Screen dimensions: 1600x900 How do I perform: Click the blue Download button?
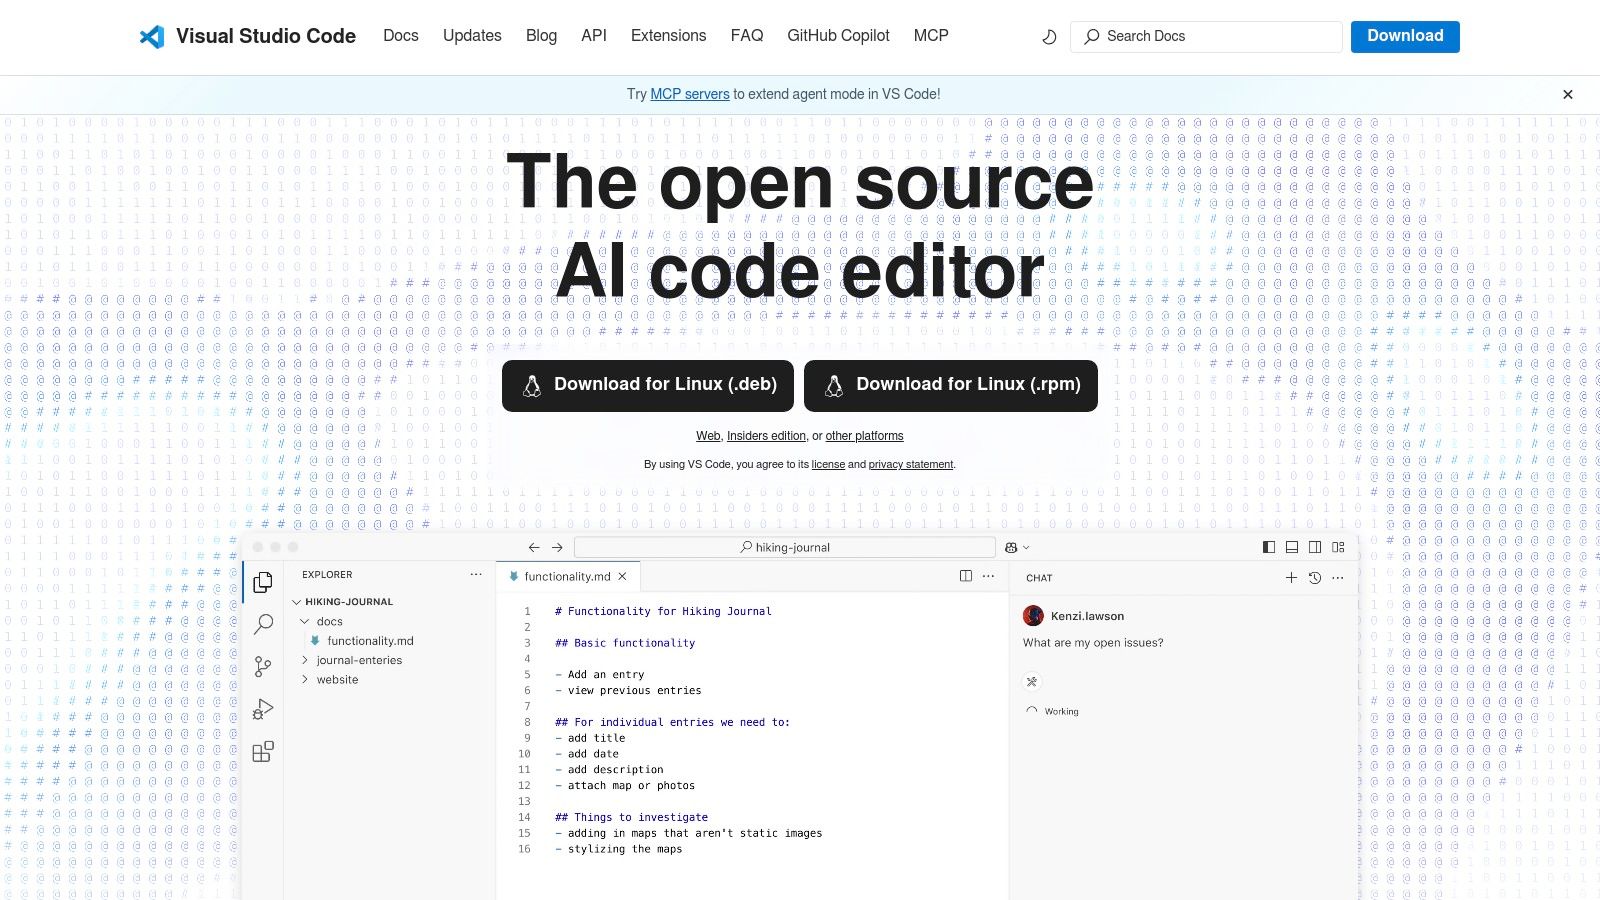point(1405,36)
